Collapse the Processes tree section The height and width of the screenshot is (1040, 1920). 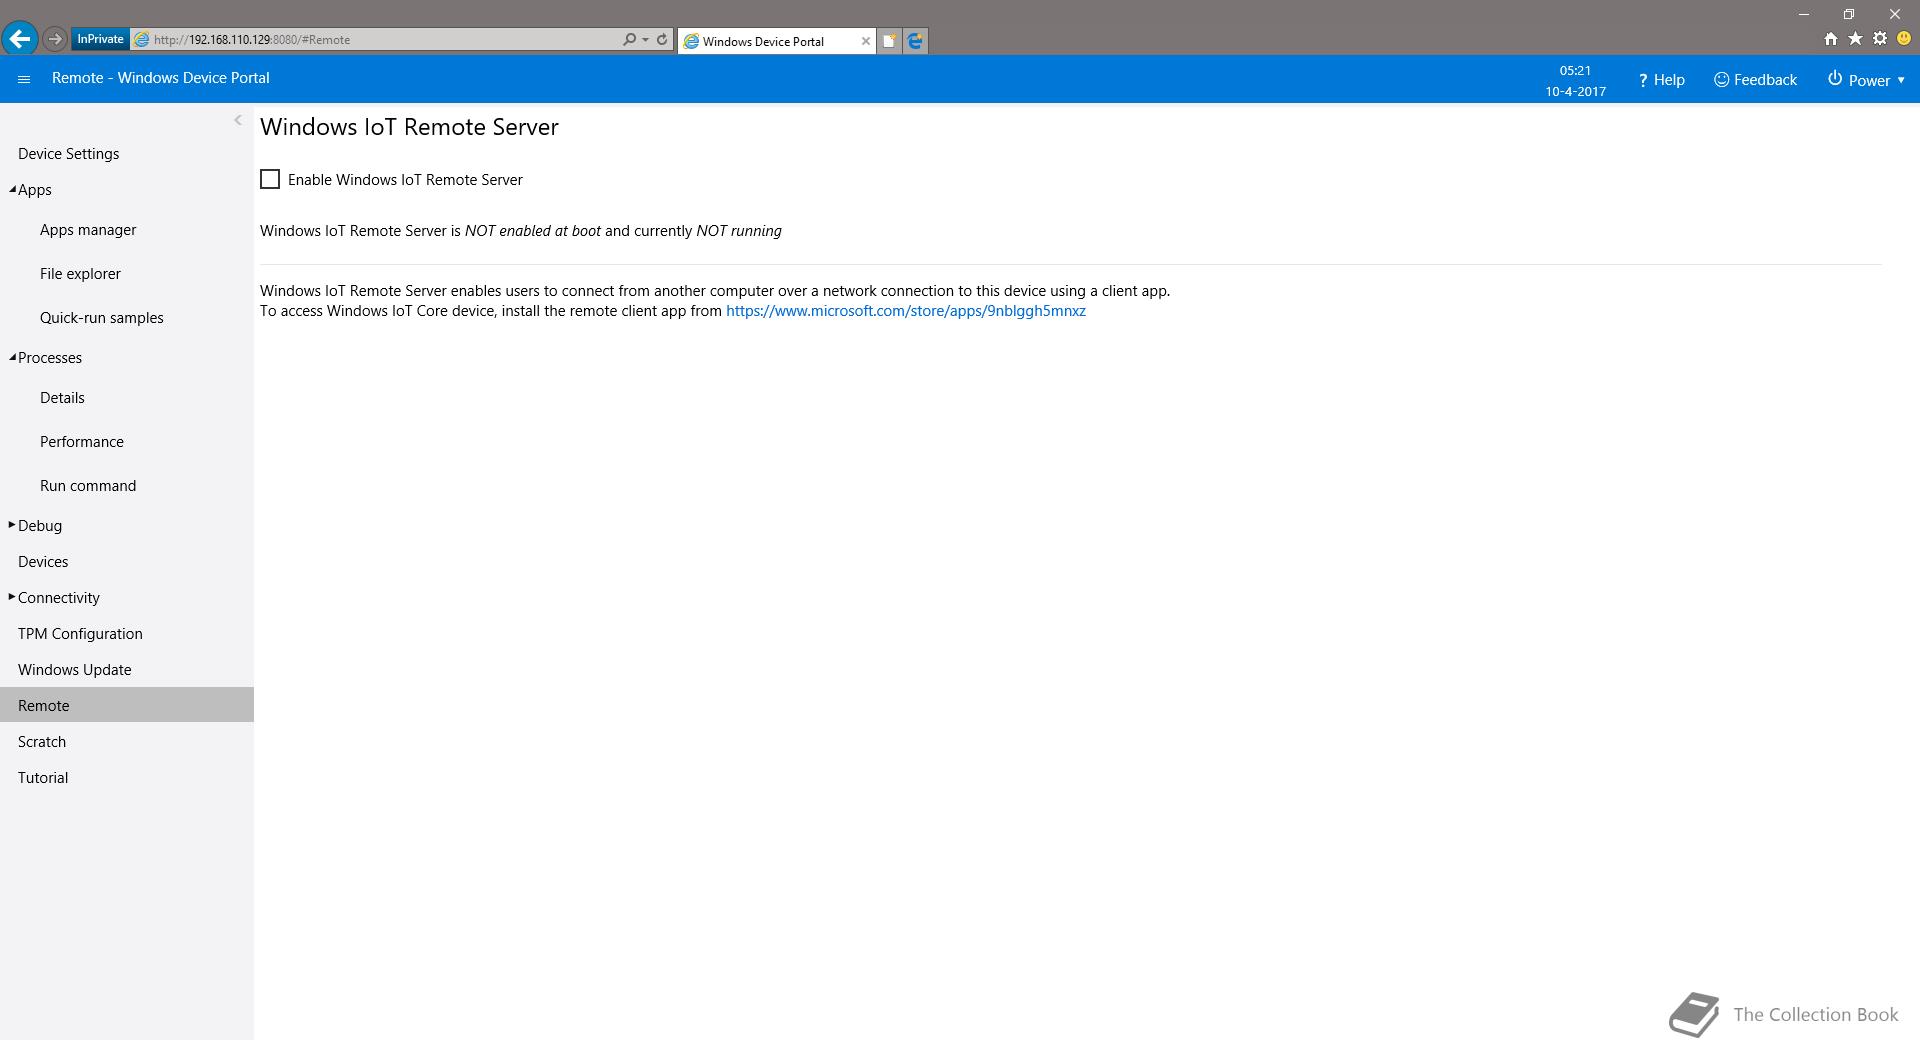pos(13,357)
